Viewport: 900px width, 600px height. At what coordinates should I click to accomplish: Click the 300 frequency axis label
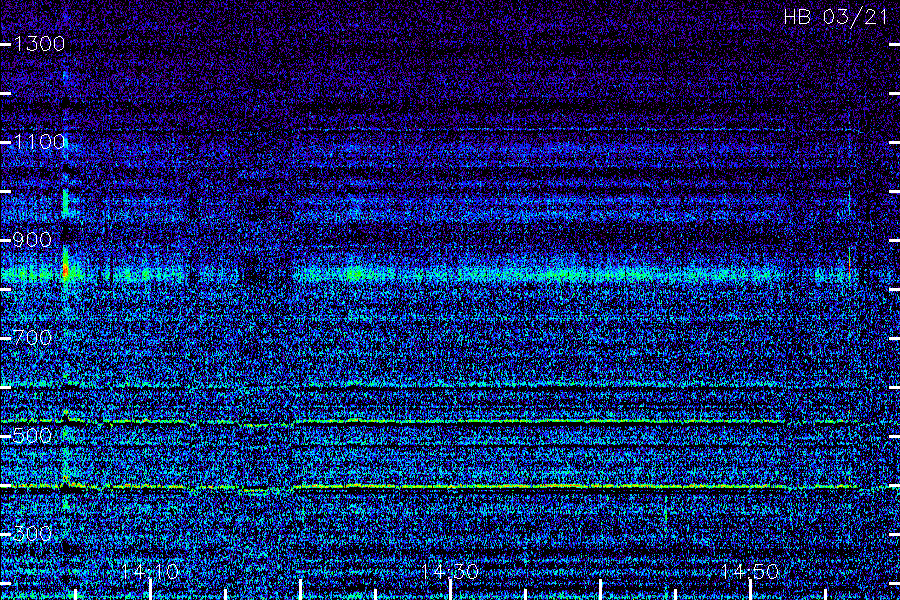tap(32, 534)
